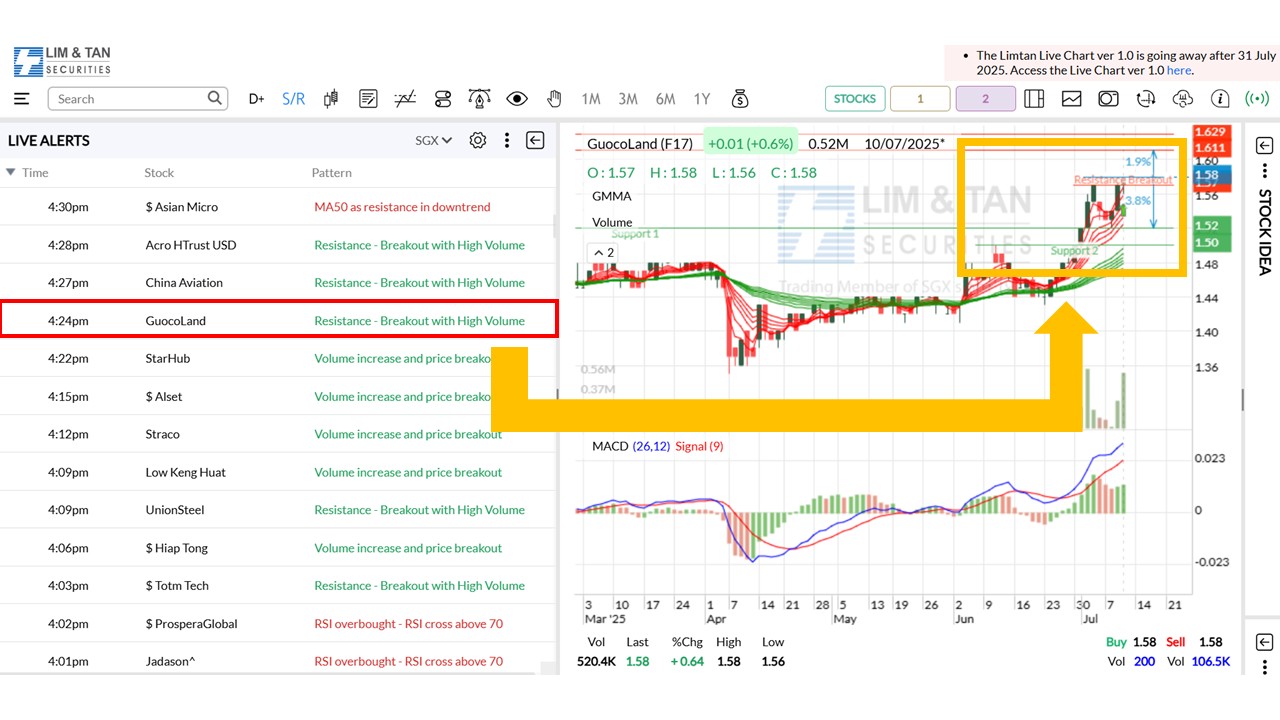
Task: Set chart range to 6M
Action: coord(665,99)
